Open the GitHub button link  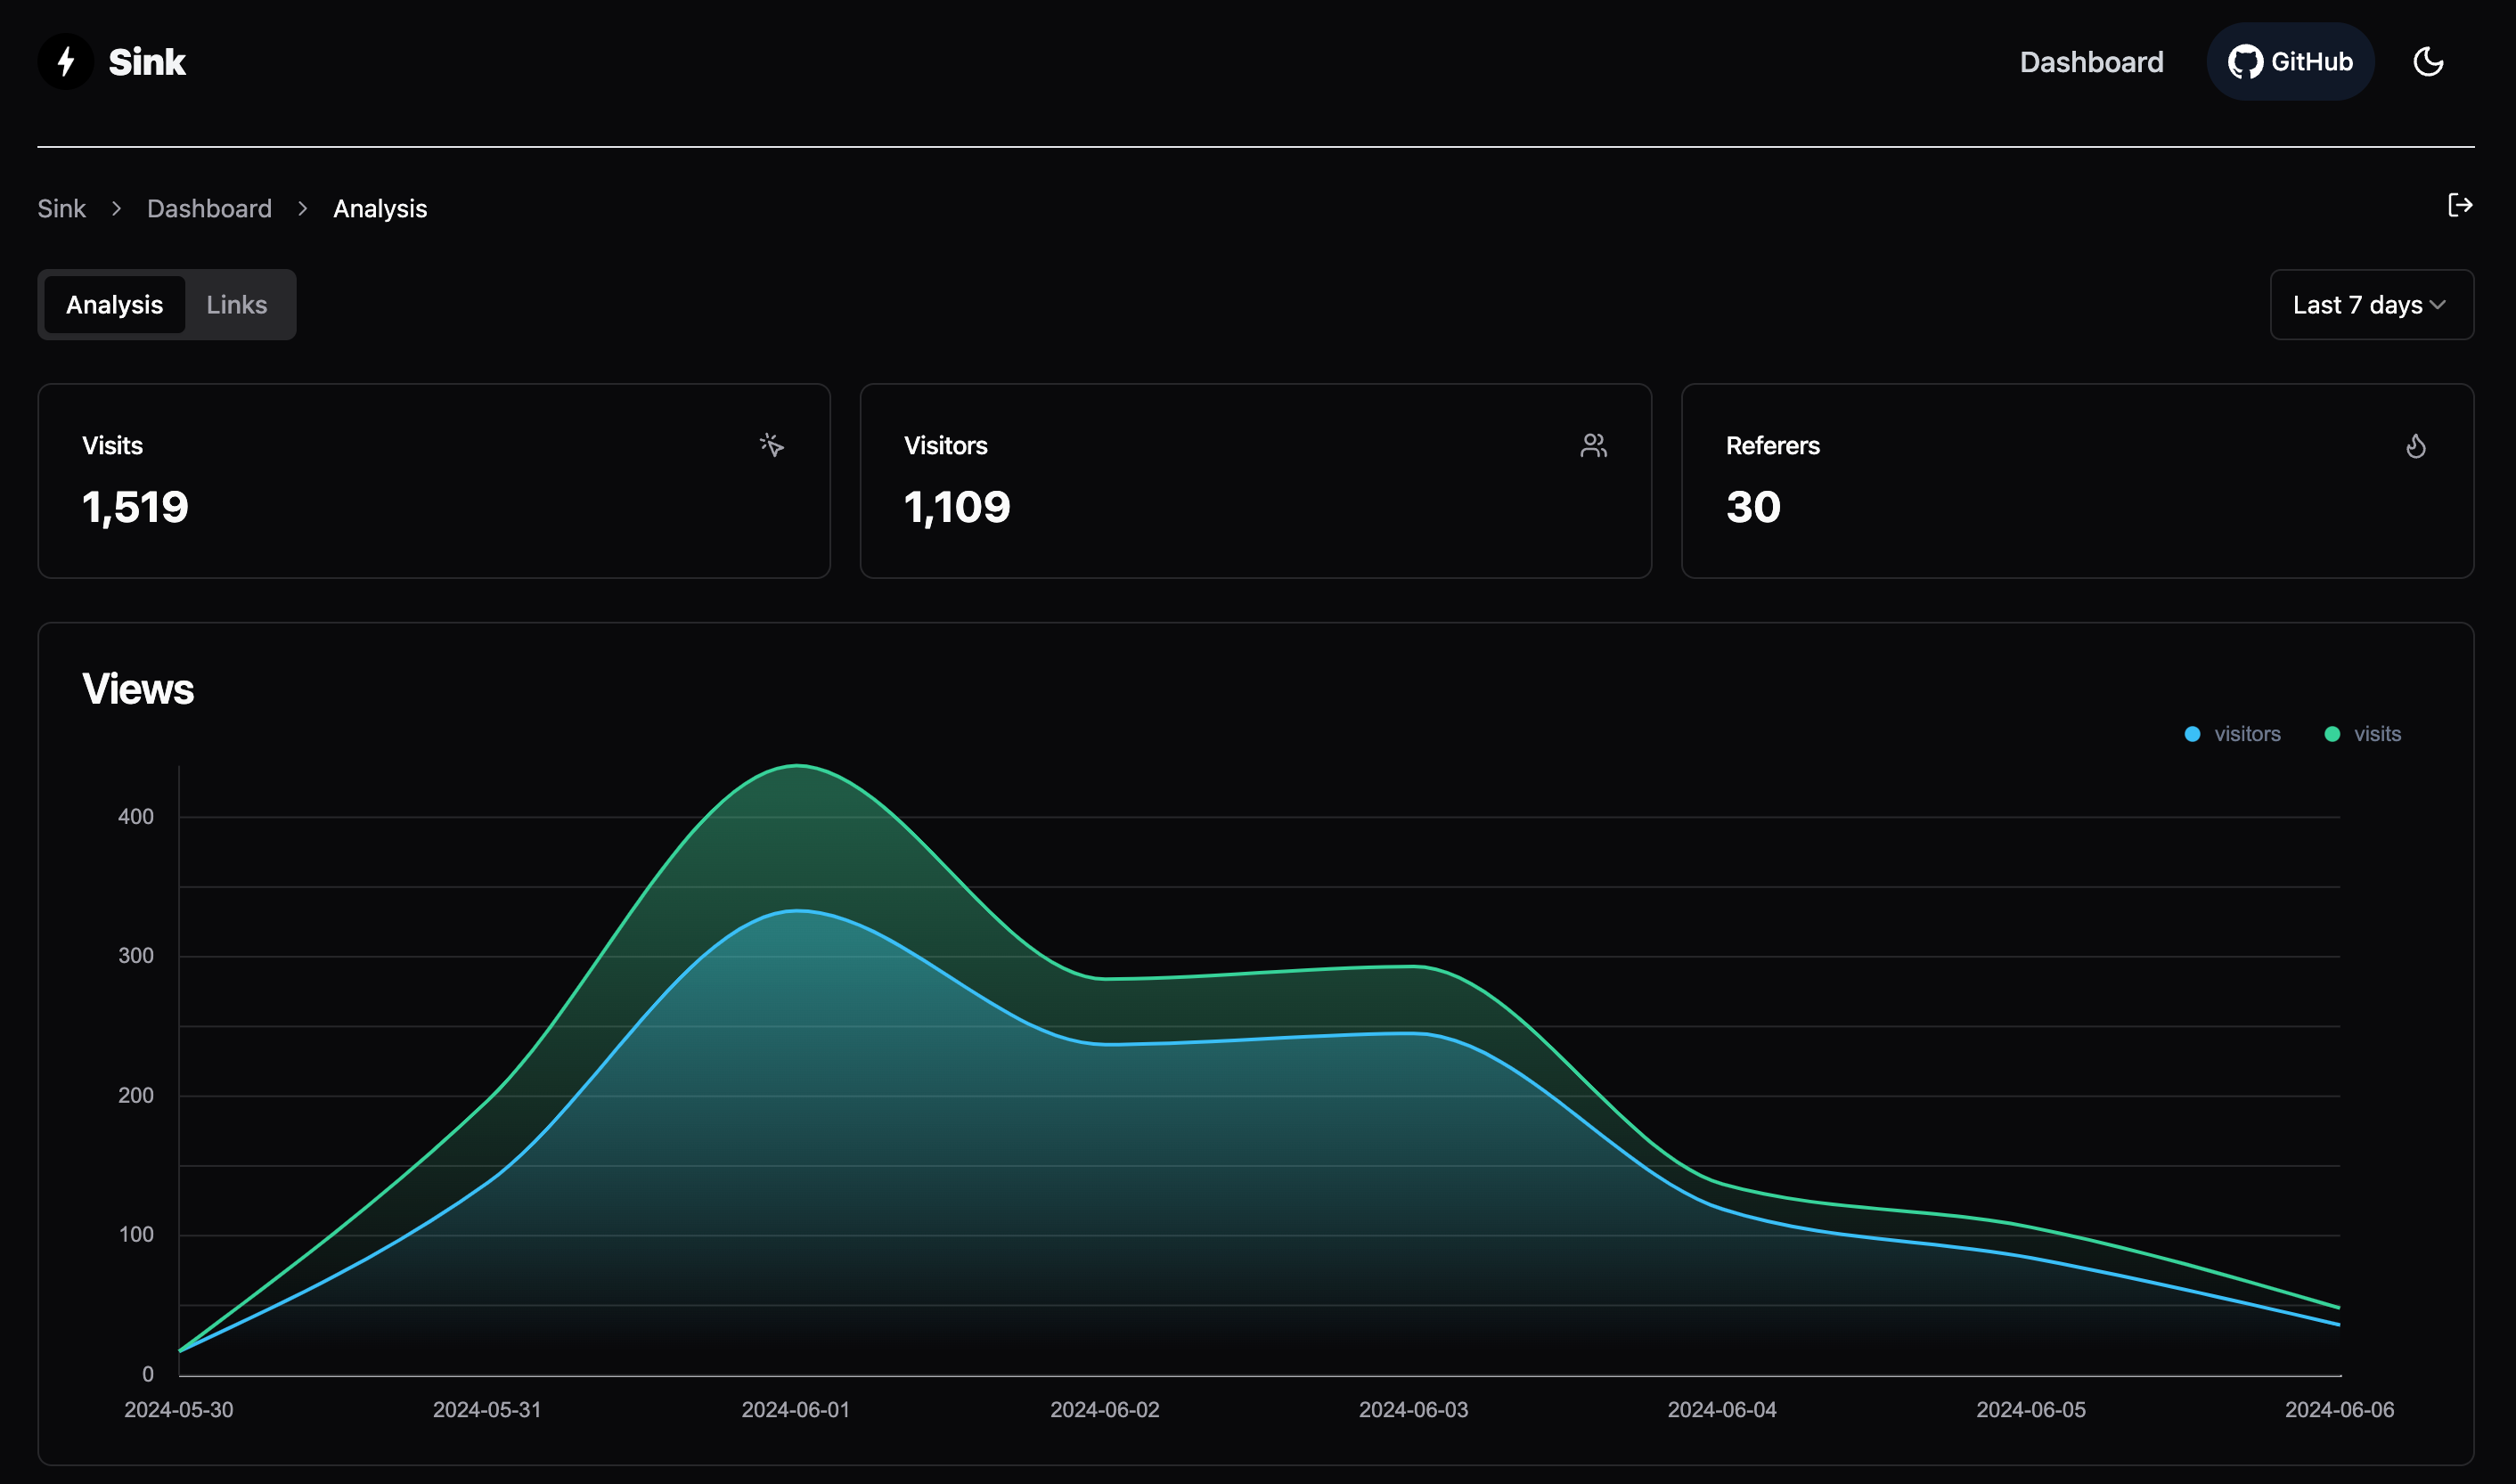(x=2290, y=62)
